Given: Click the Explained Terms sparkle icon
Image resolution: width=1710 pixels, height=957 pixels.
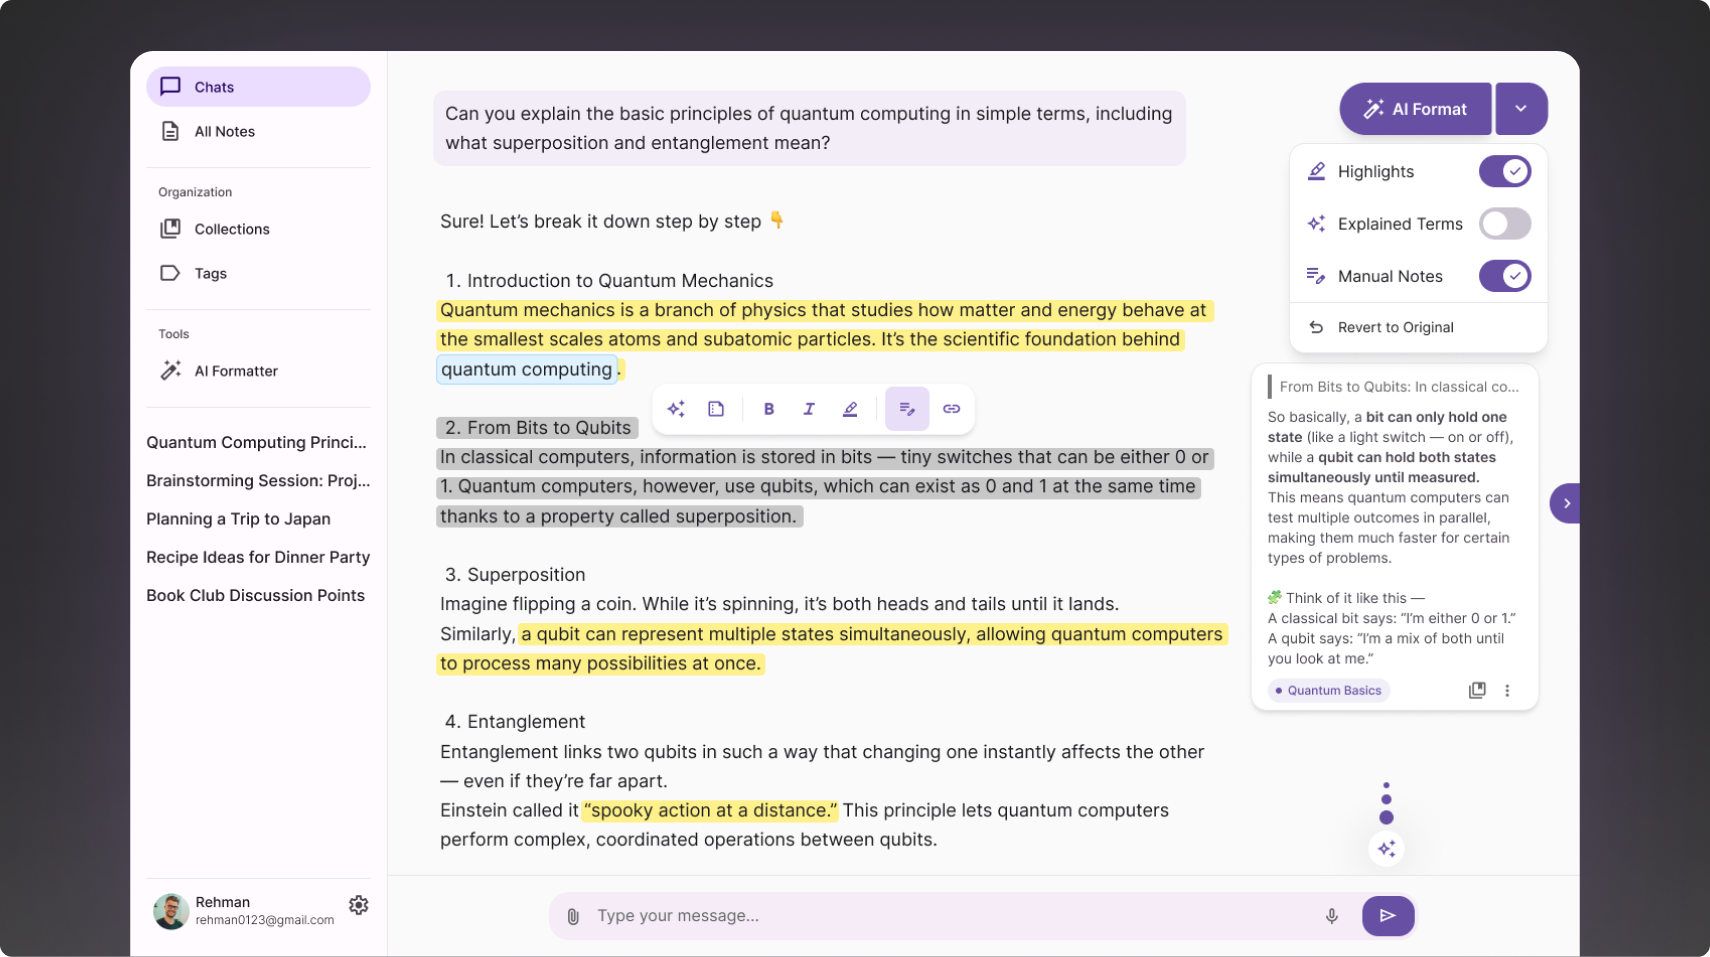Looking at the screenshot, I should [x=1316, y=224].
